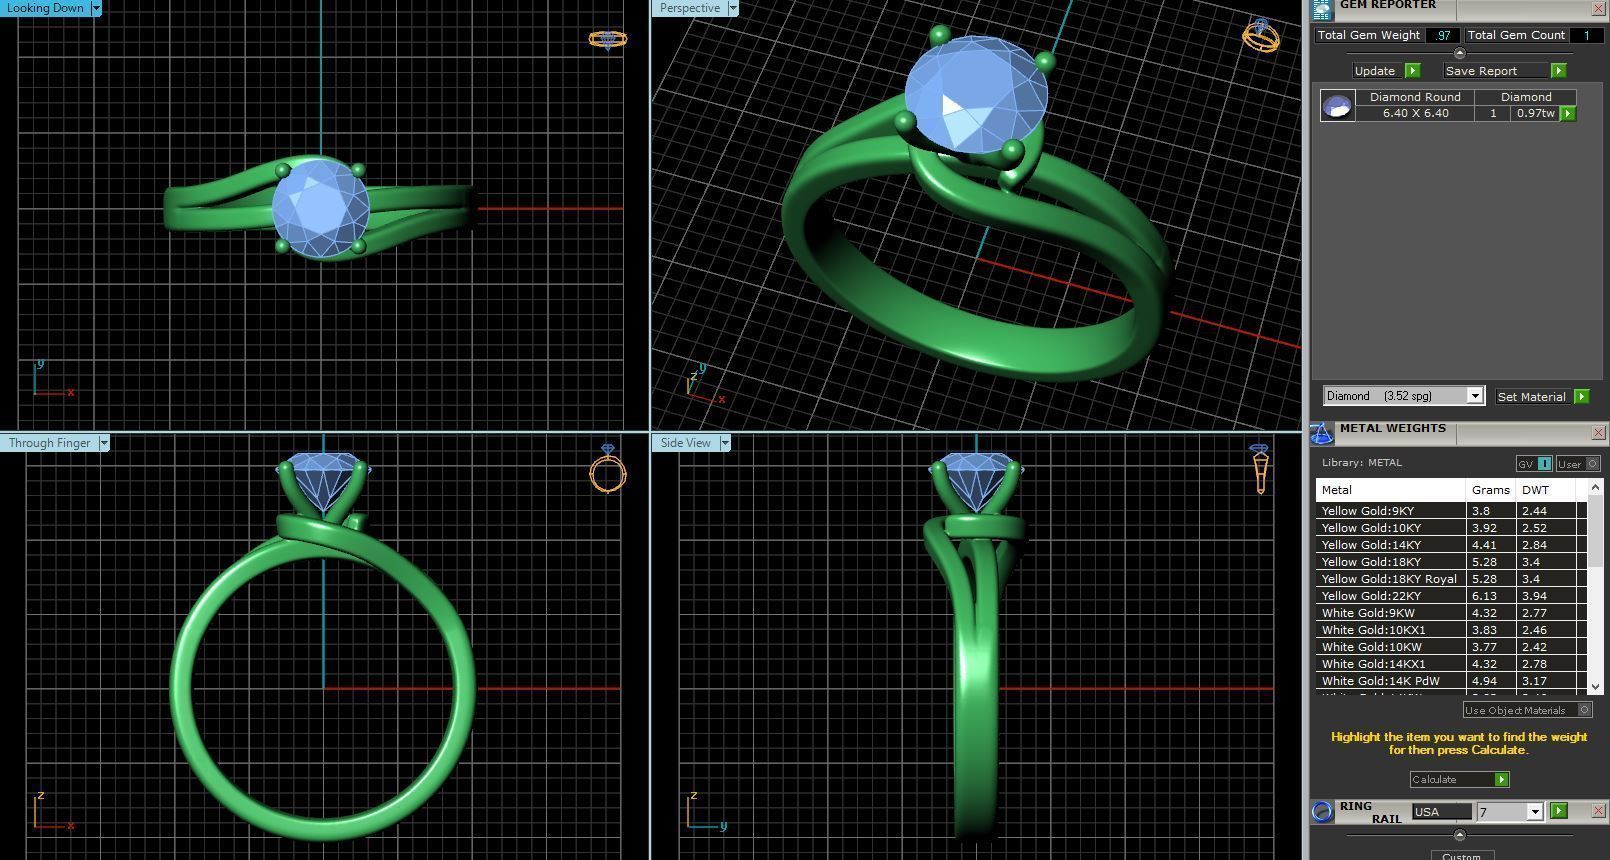The height and width of the screenshot is (860, 1610).
Task: Collapse Gem Reporter panel with slider arrow
Action: coord(1459,53)
